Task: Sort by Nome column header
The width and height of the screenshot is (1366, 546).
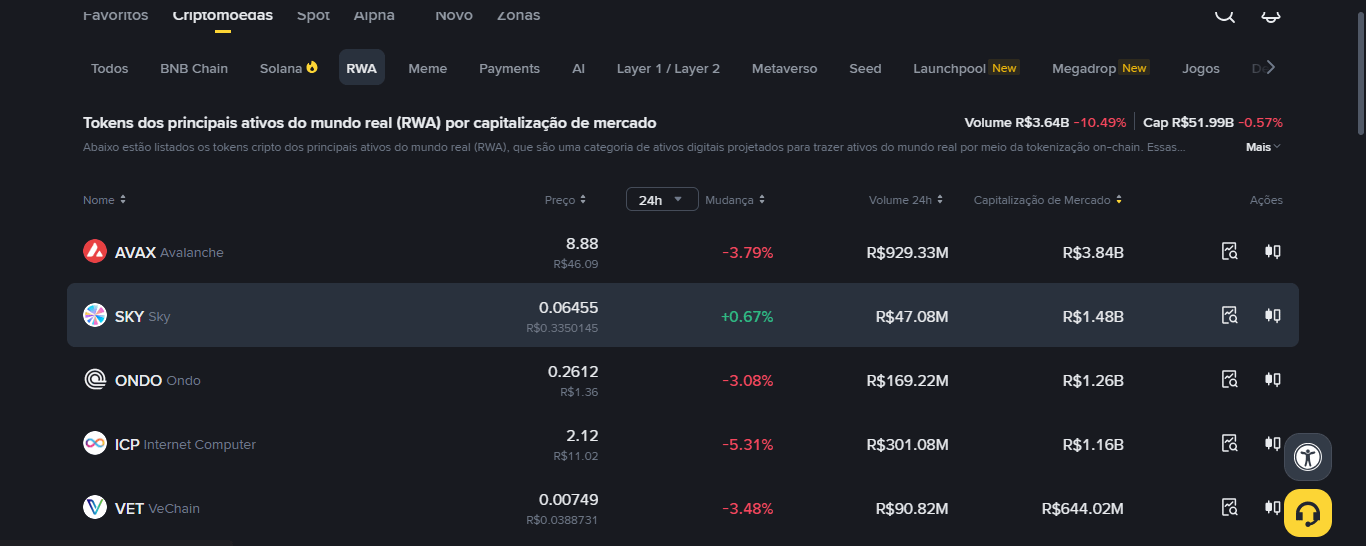Action: (x=105, y=200)
